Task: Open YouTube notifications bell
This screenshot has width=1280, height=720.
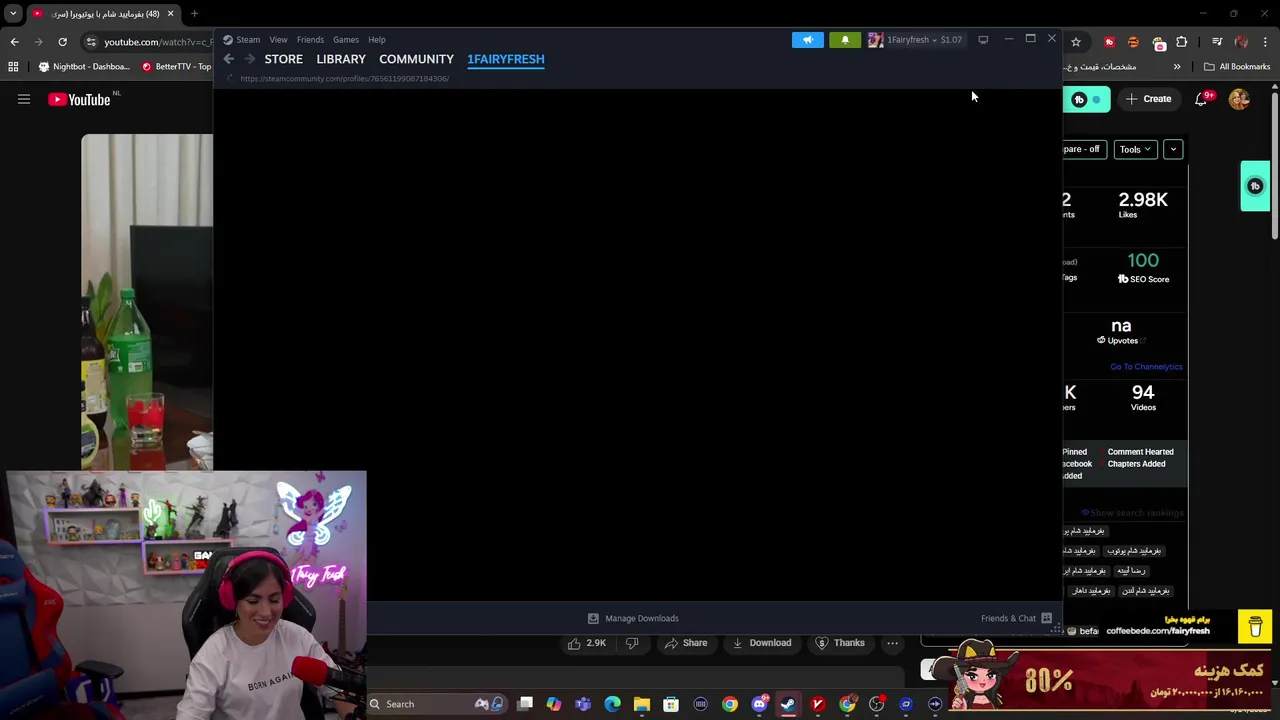Action: pos(1202,99)
